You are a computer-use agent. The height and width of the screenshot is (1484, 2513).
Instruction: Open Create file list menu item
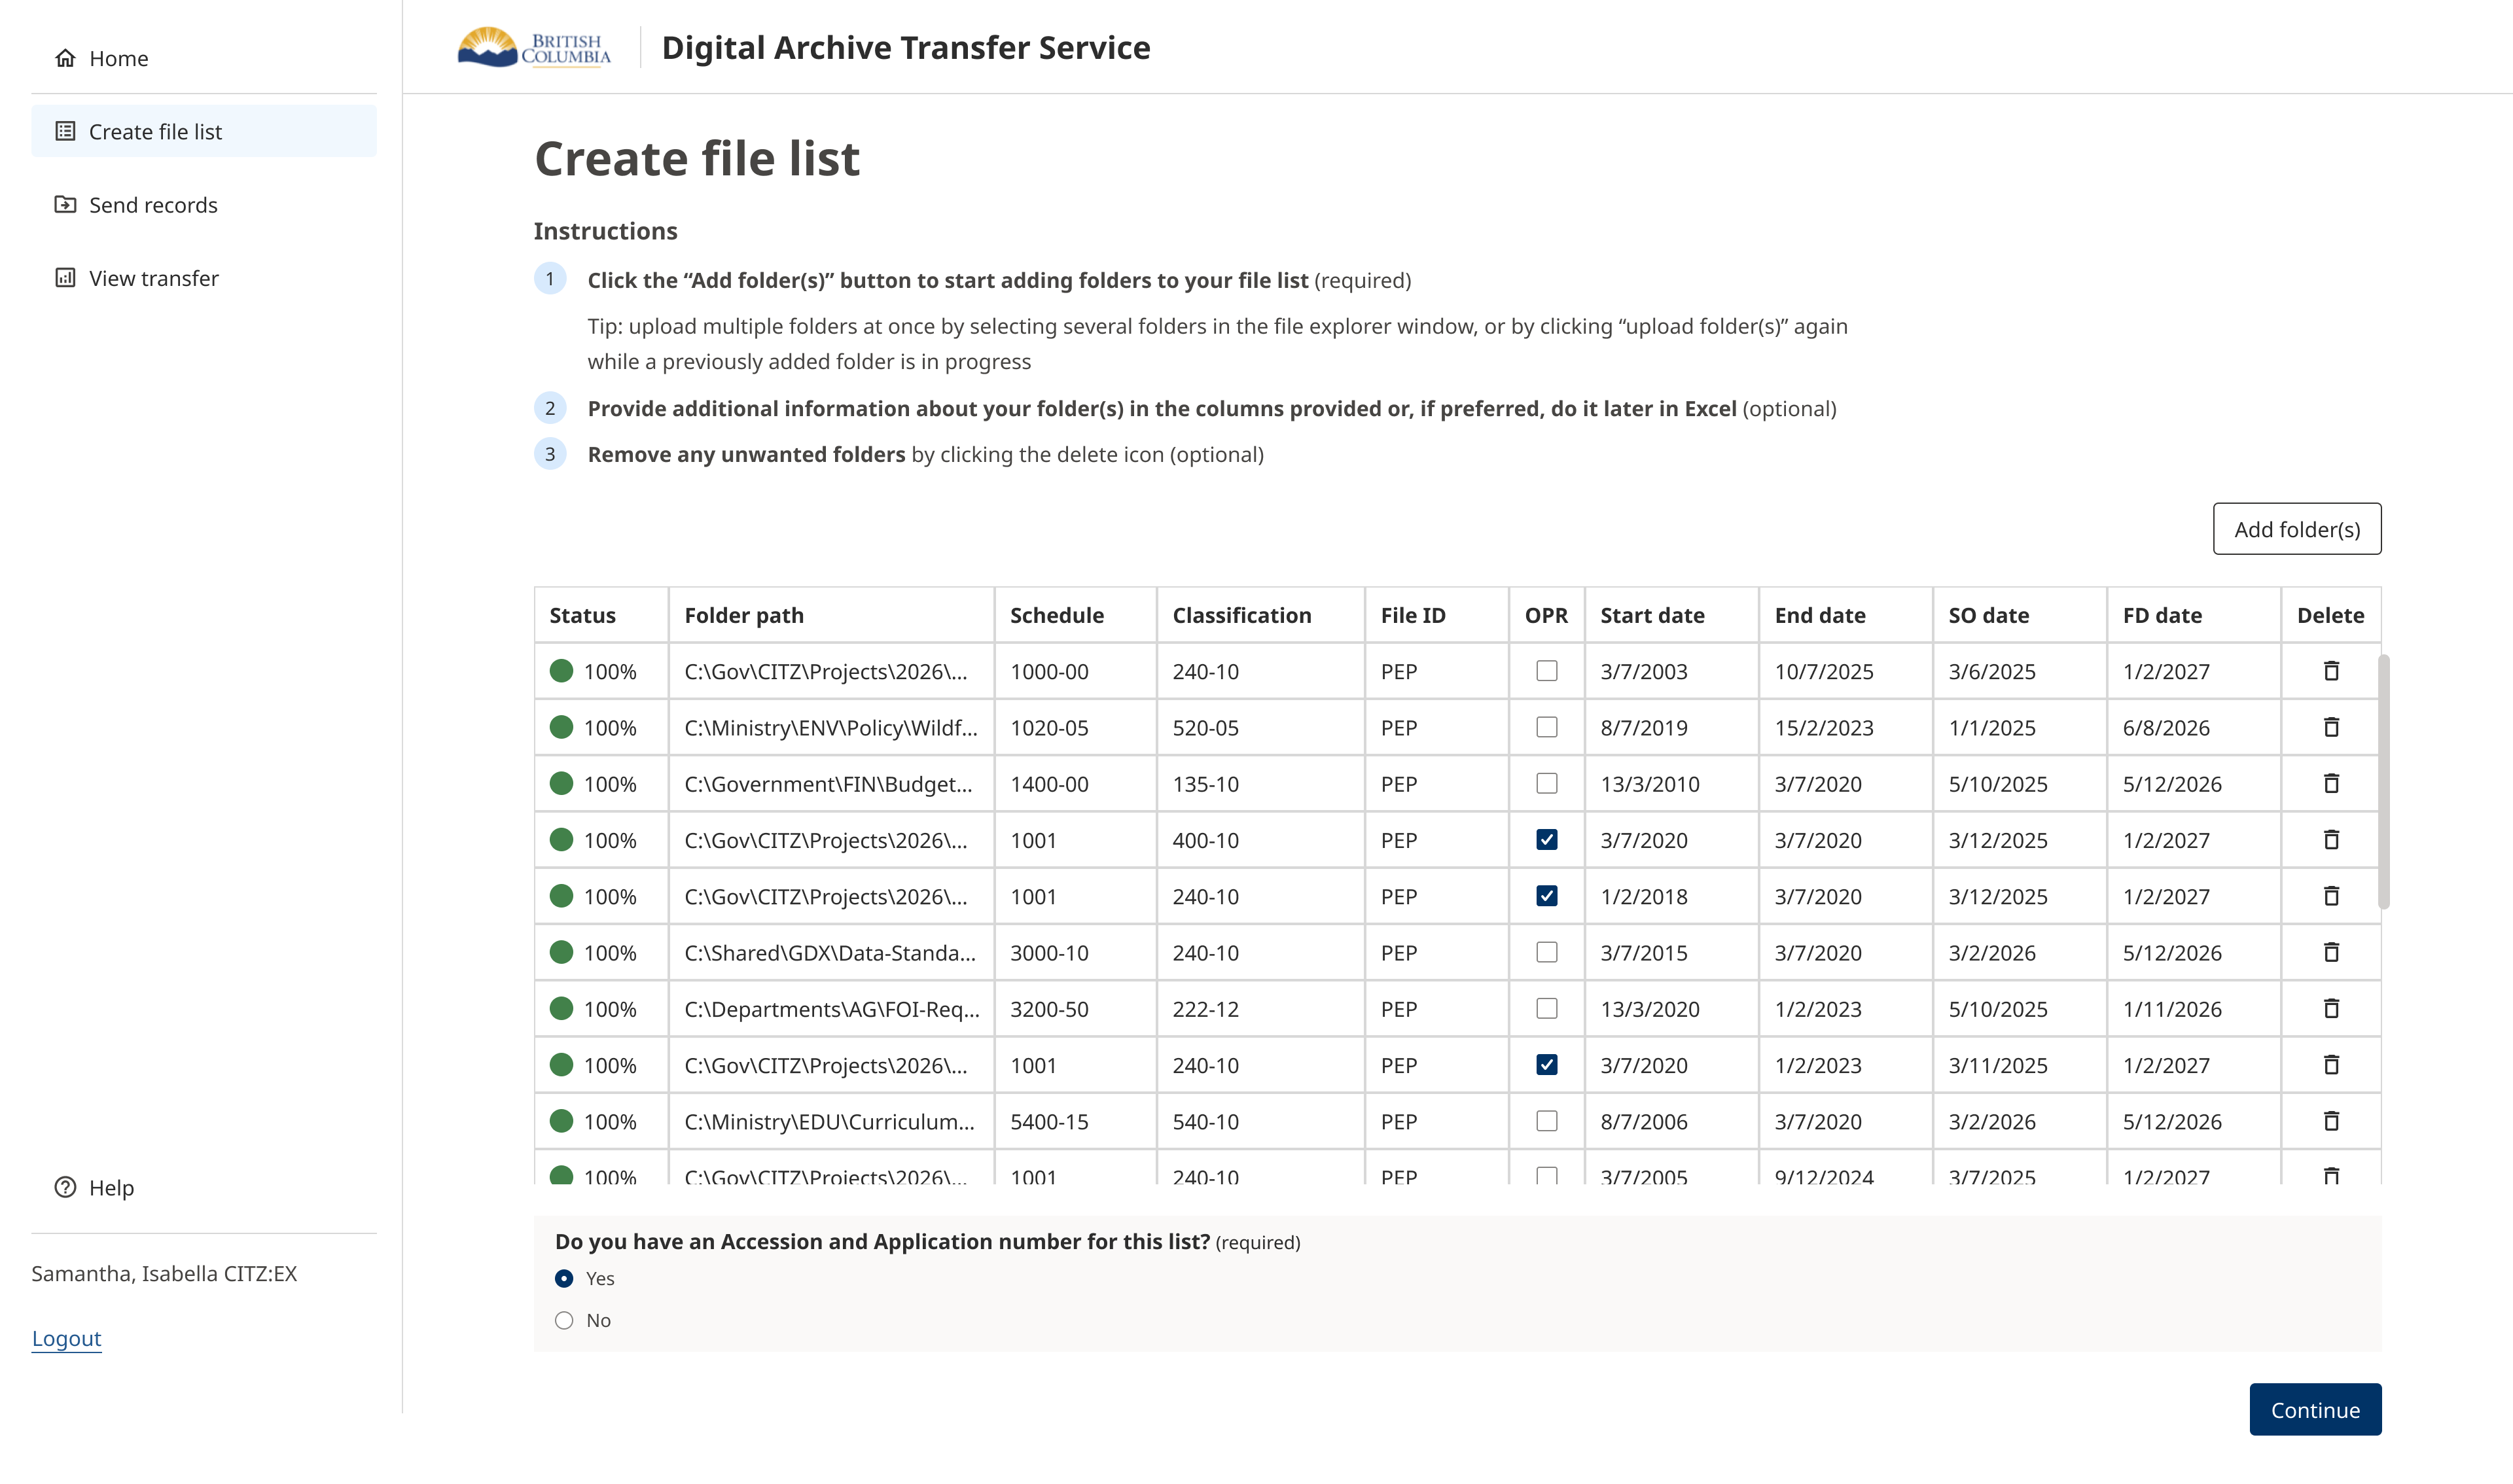point(155,132)
